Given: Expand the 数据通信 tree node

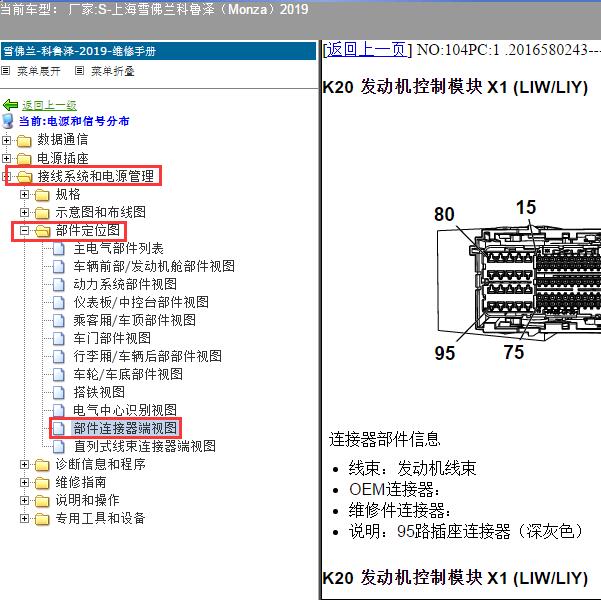Looking at the screenshot, I should tap(6, 140).
